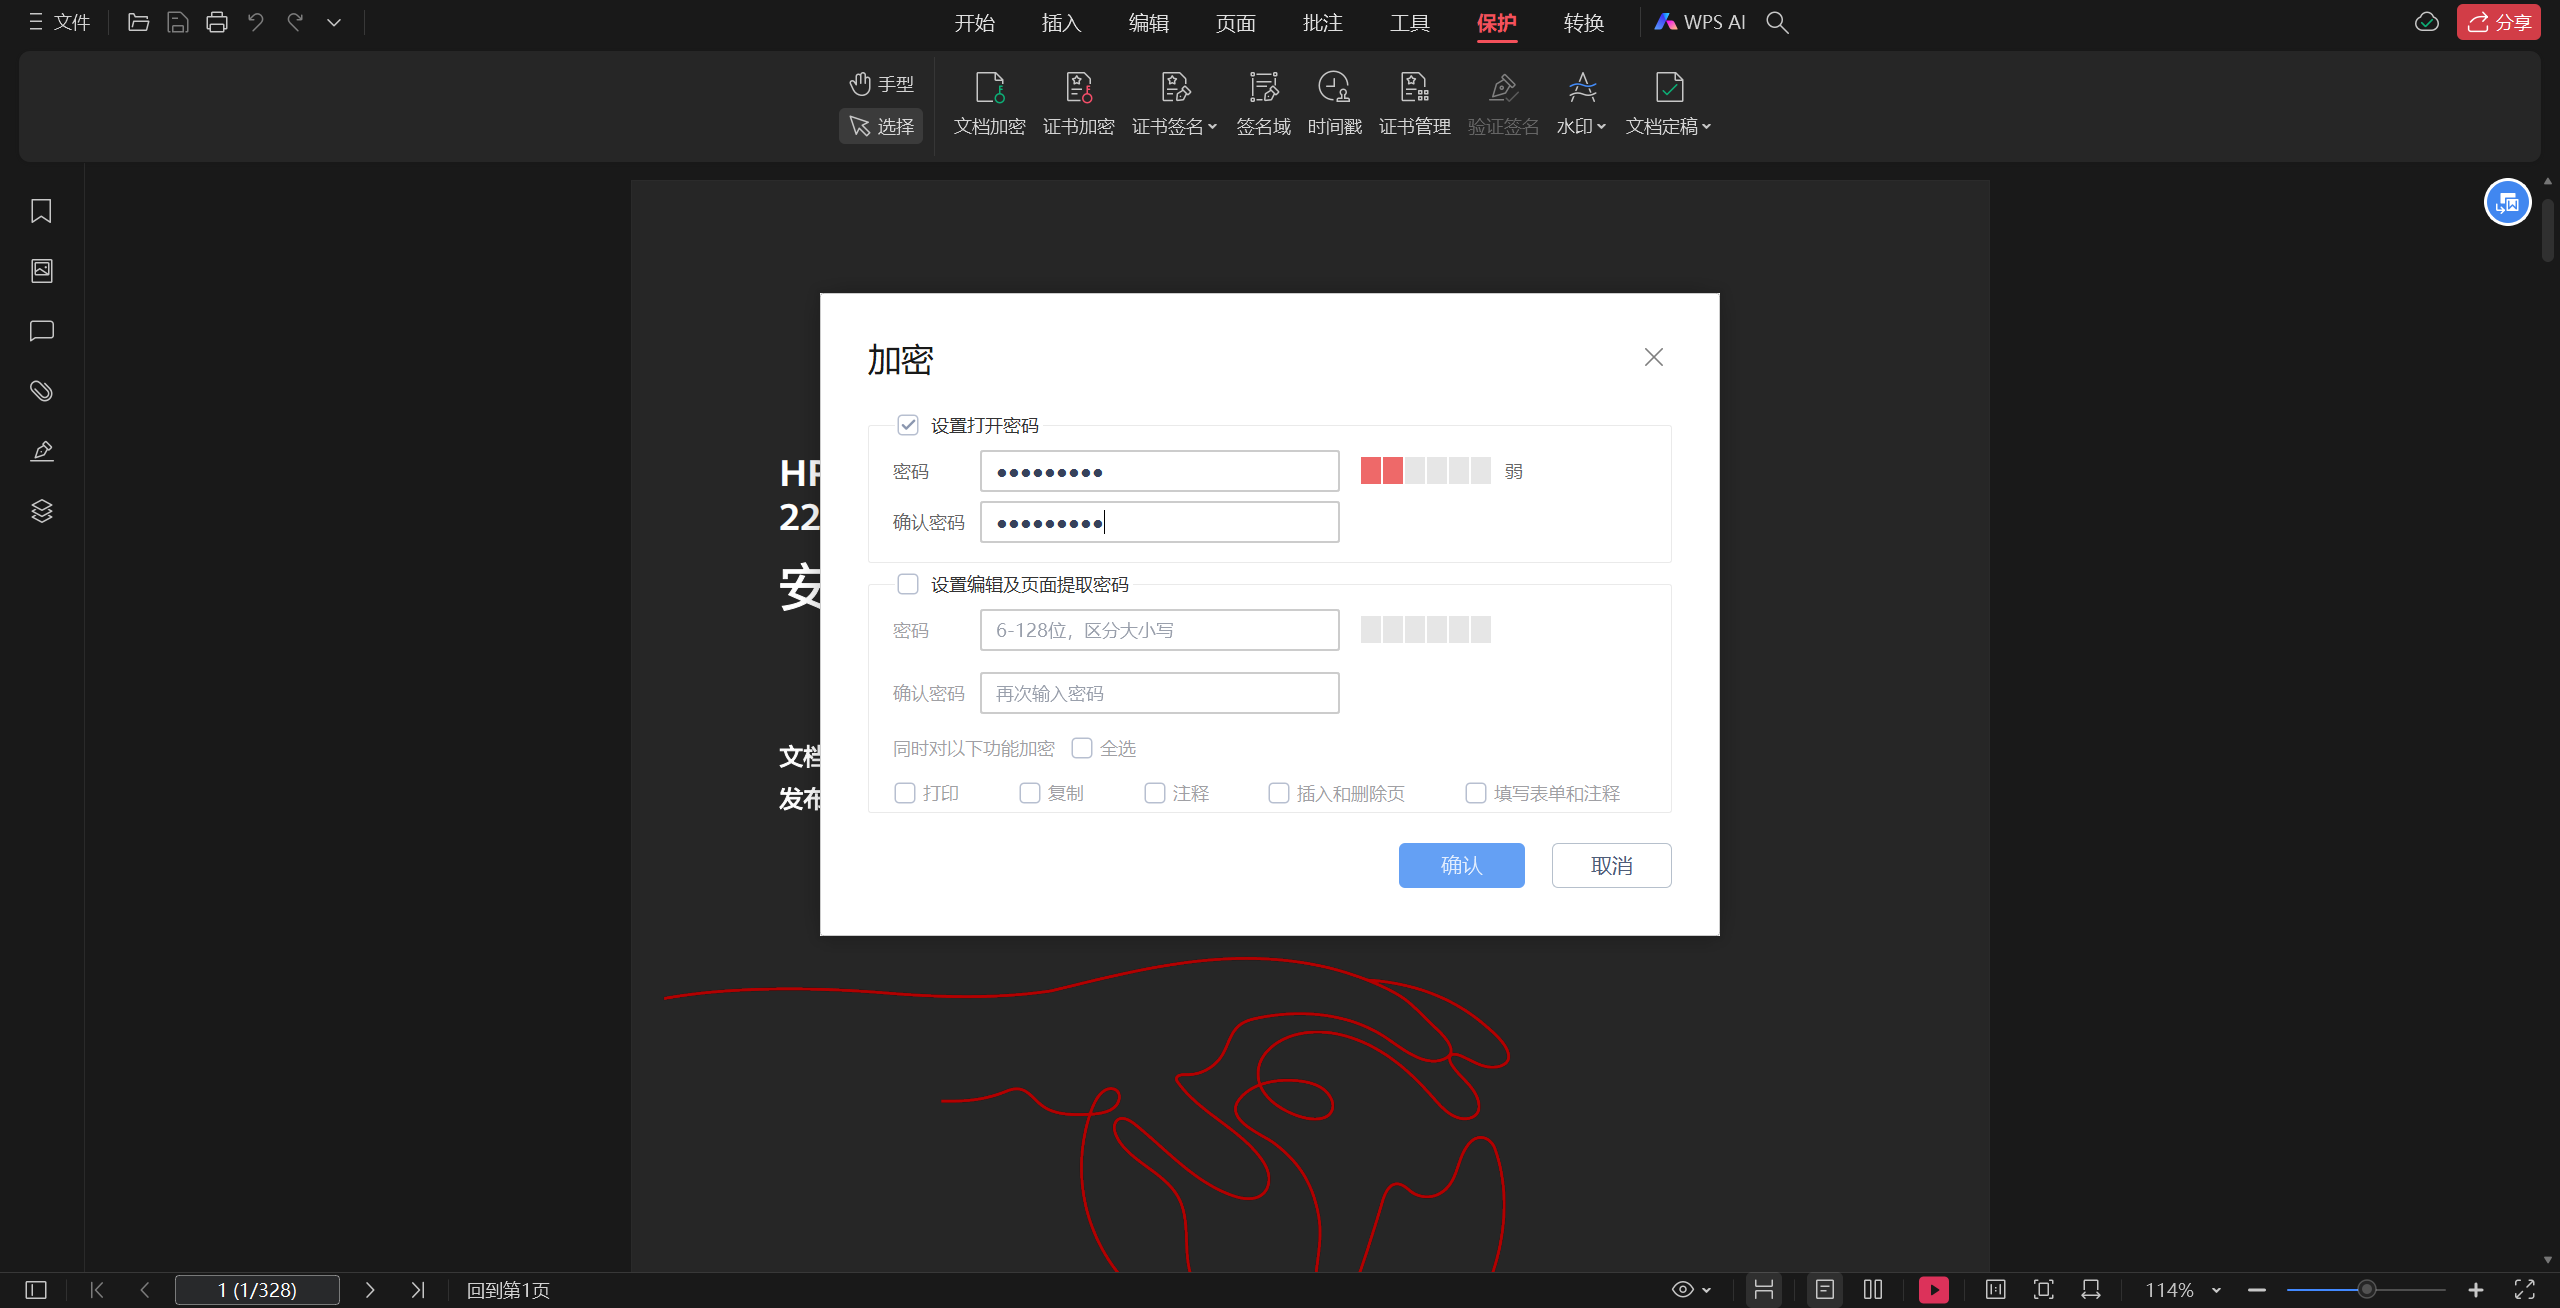This screenshot has width=2560, height=1308.
Task: Switch to the 批注 tab
Action: (x=1322, y=22)
